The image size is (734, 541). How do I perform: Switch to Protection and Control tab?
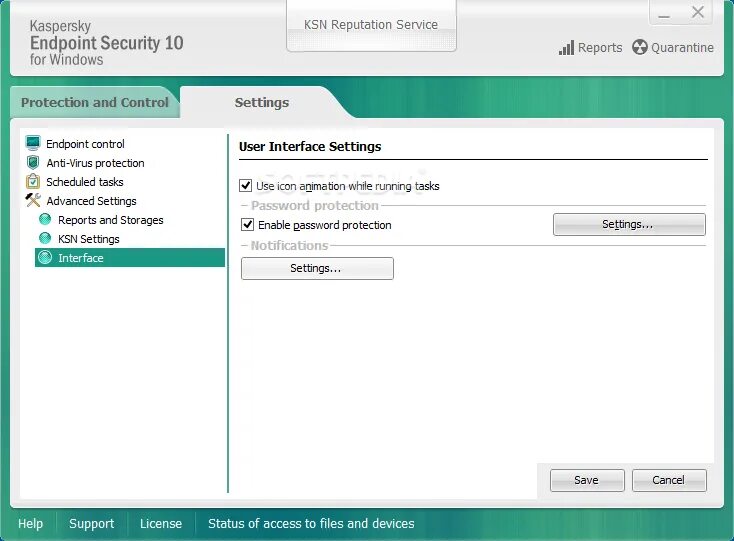point(95,102)
